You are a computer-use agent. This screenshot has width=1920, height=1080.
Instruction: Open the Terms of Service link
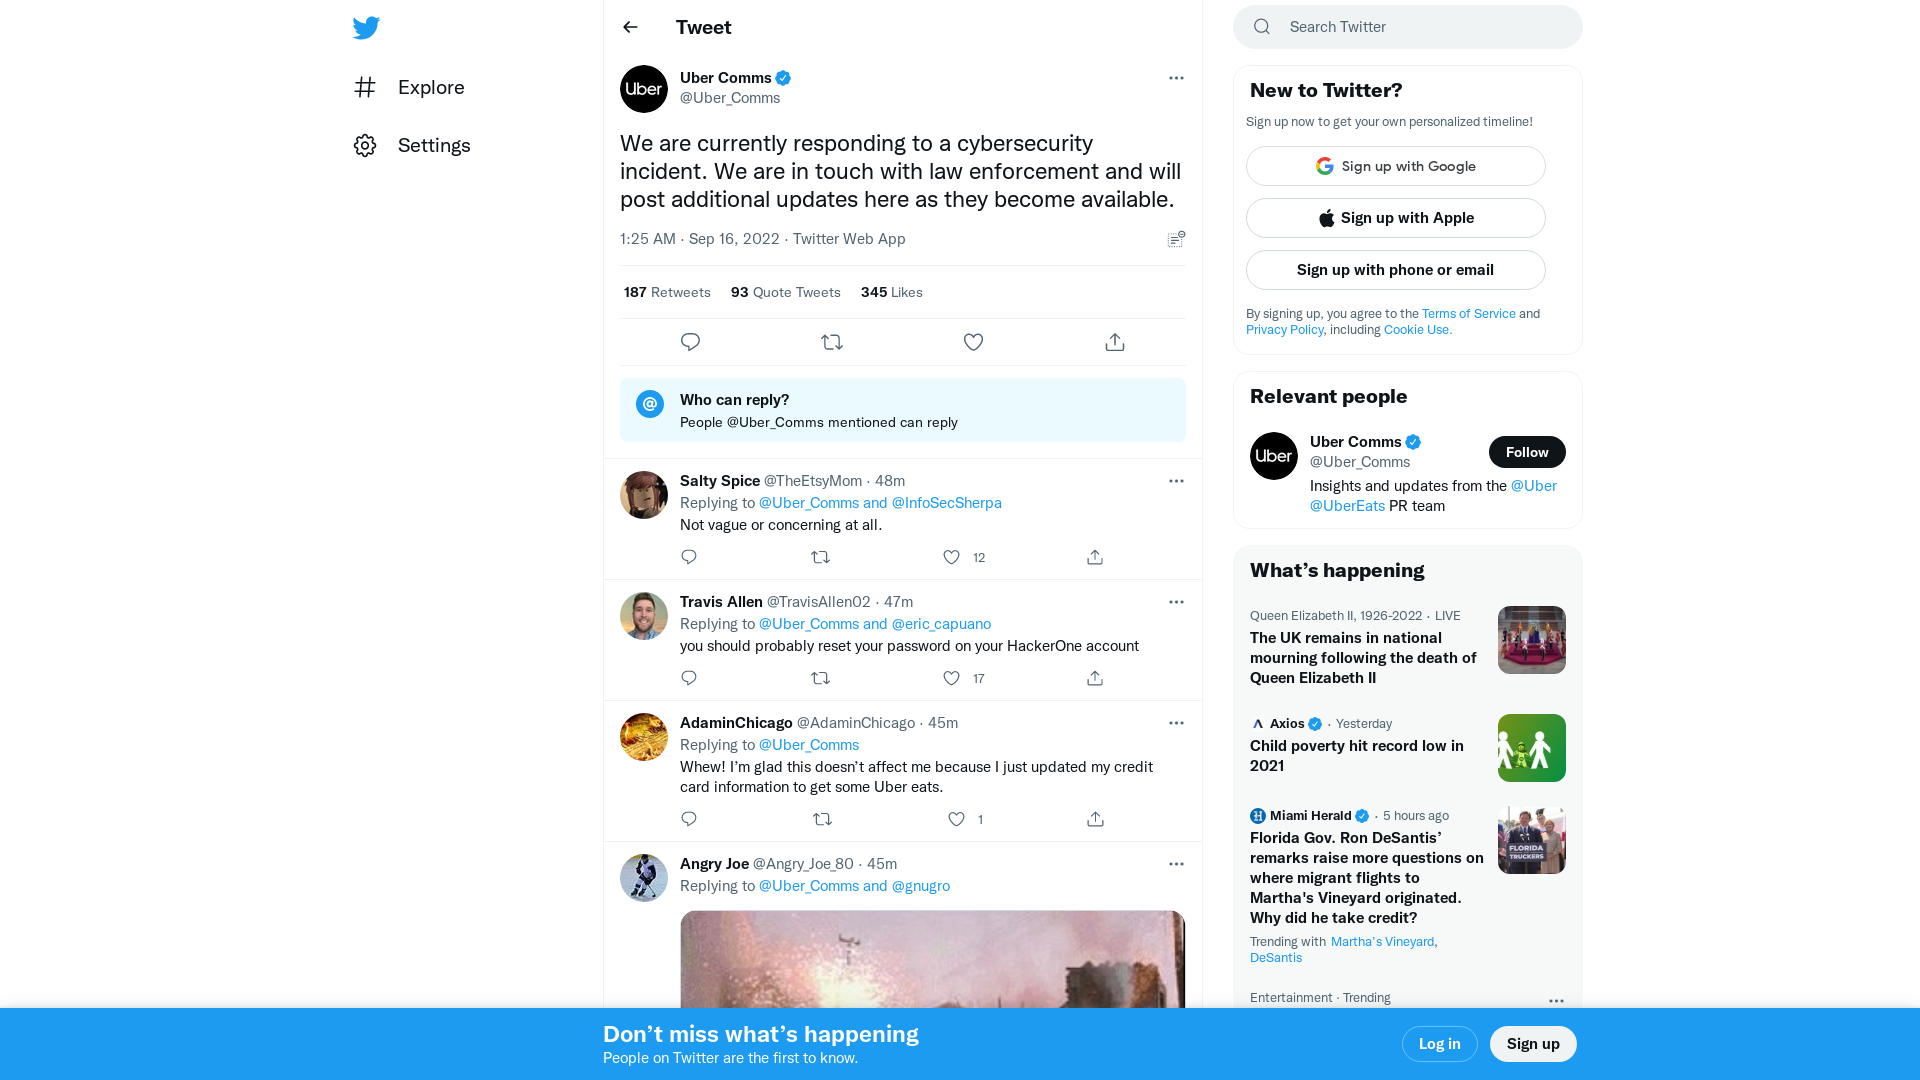[1468, 313]
